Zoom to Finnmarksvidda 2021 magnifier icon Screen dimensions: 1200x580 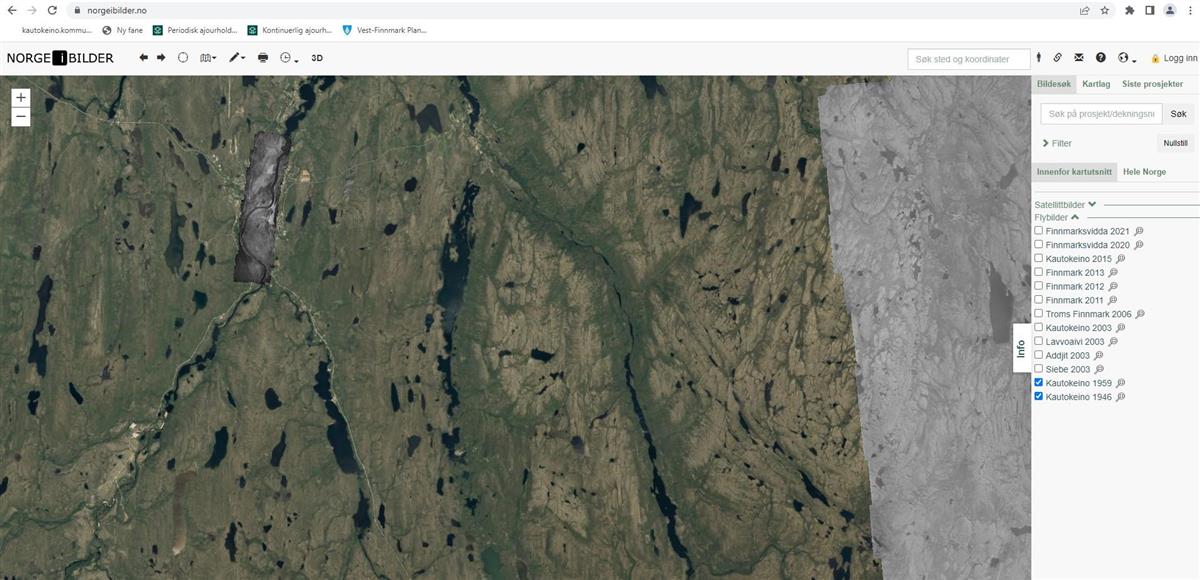pyautogui.click(x=1139, y=231)
